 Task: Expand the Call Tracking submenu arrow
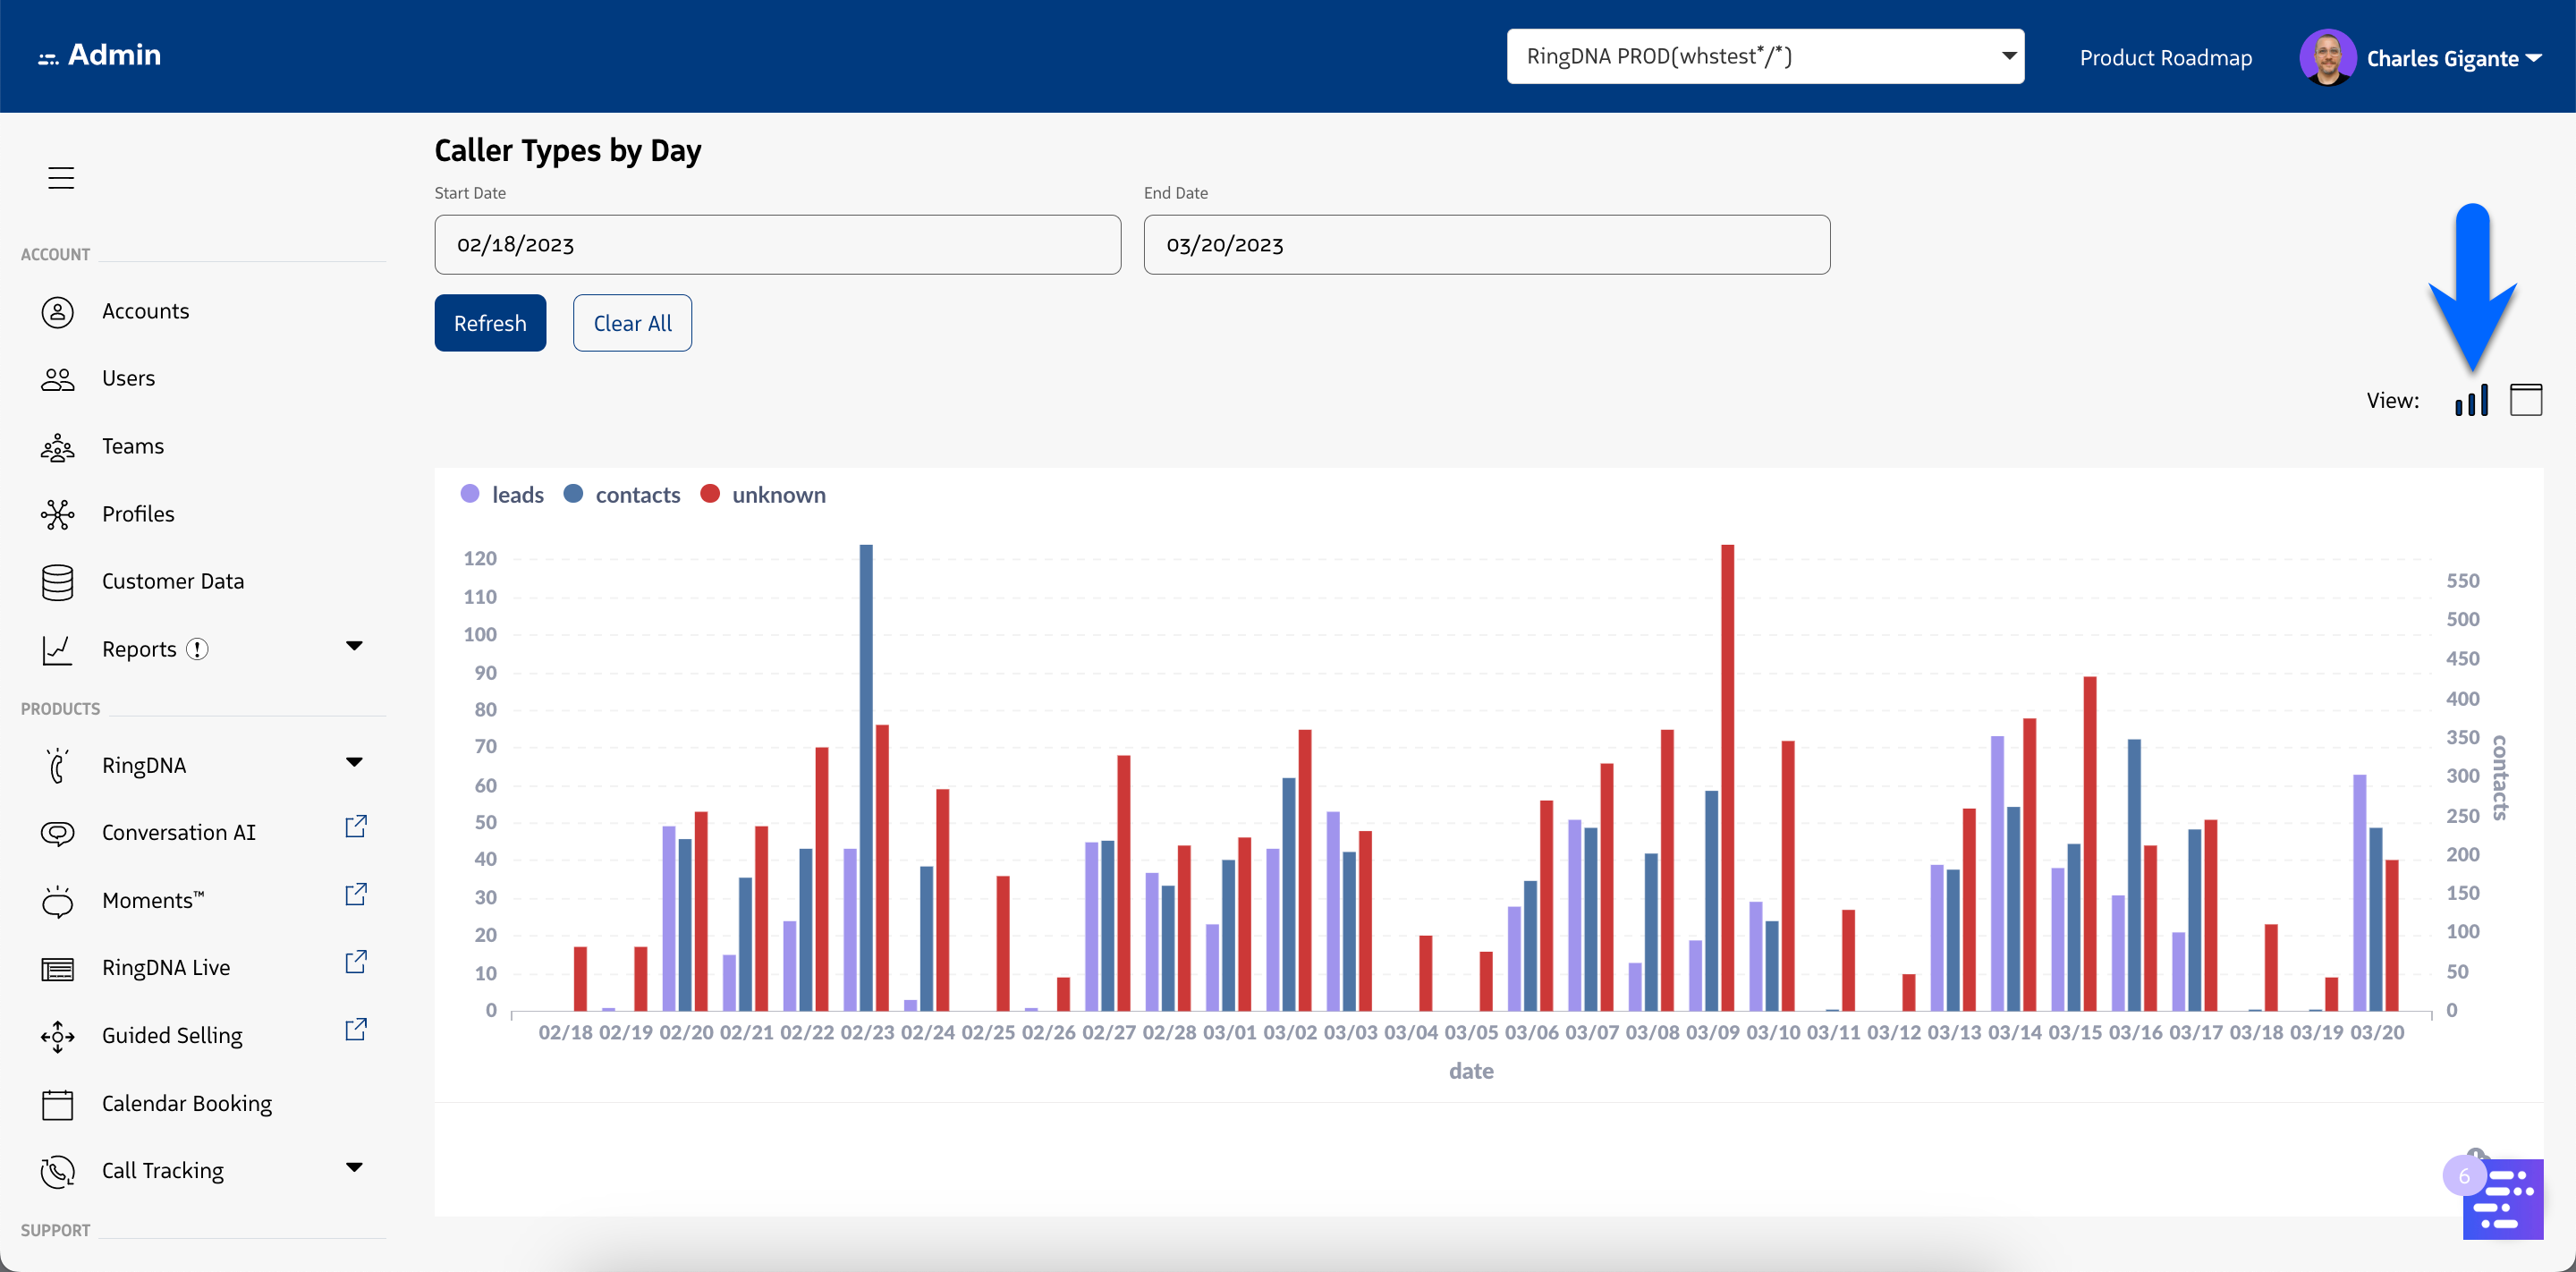click(x=354, y=1167)
